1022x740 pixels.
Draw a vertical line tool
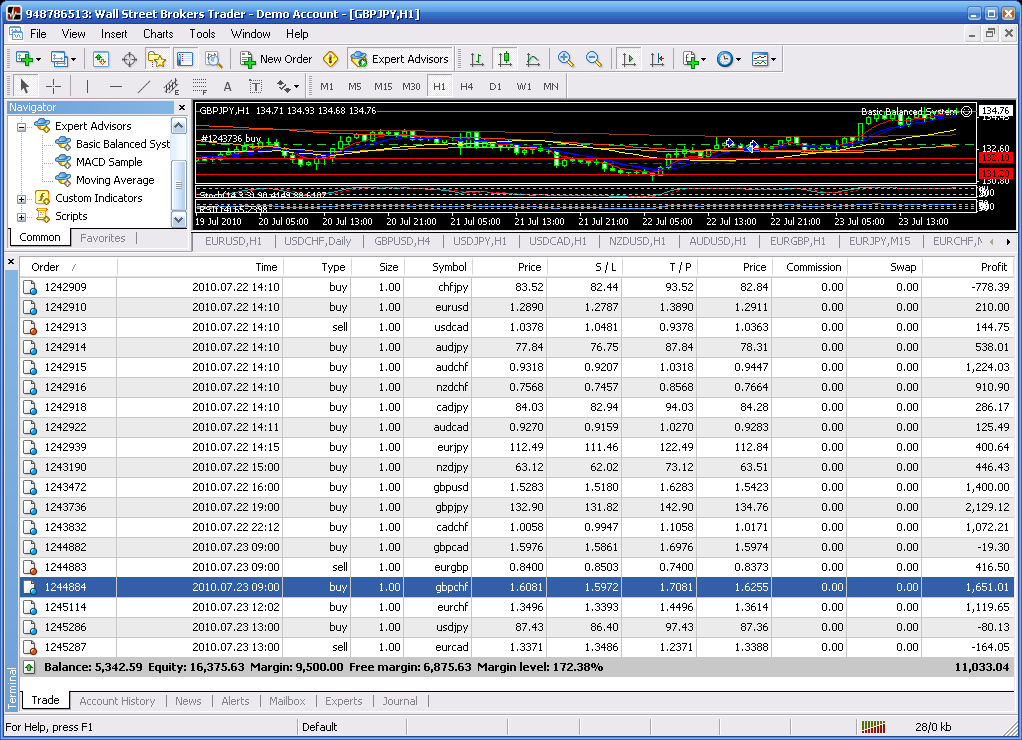pyautogui.click(x=87, y=86)
